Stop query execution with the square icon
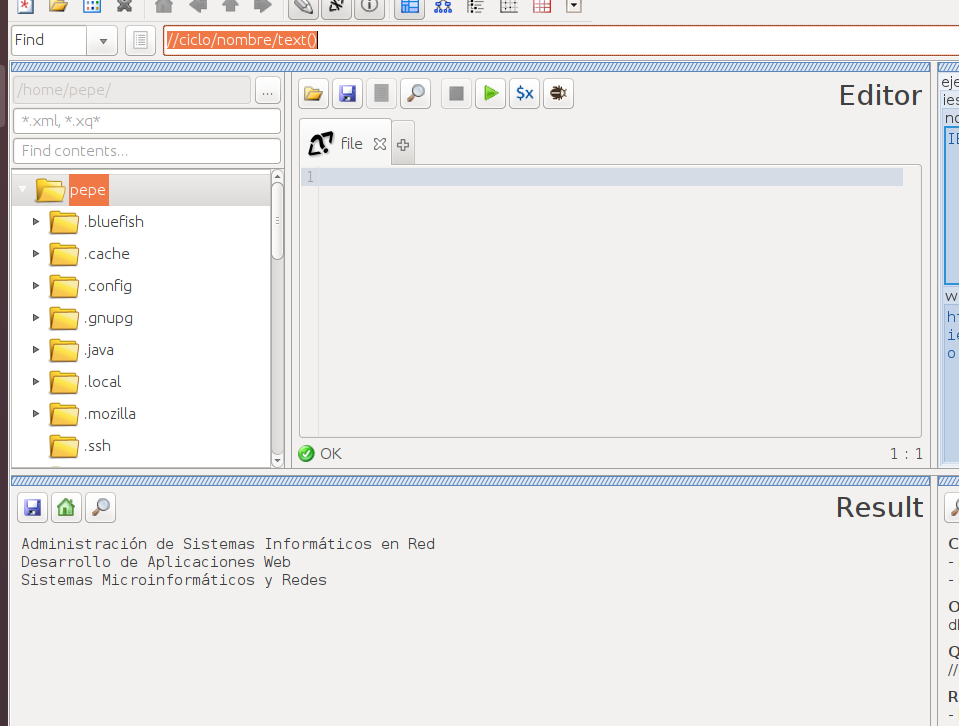This screenshot has width=959, height=726. click(456, 94)
